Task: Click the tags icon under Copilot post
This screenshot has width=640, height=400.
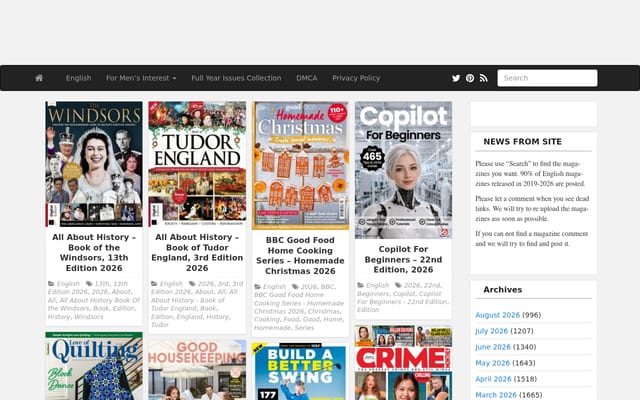Action: (x=398, y=285)
